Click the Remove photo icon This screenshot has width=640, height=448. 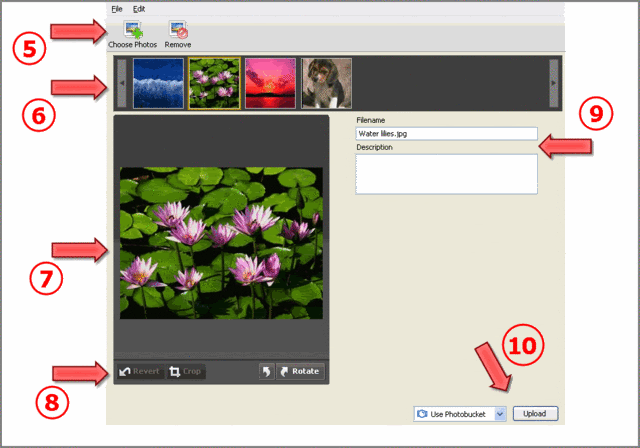click(x=178, y=31)
